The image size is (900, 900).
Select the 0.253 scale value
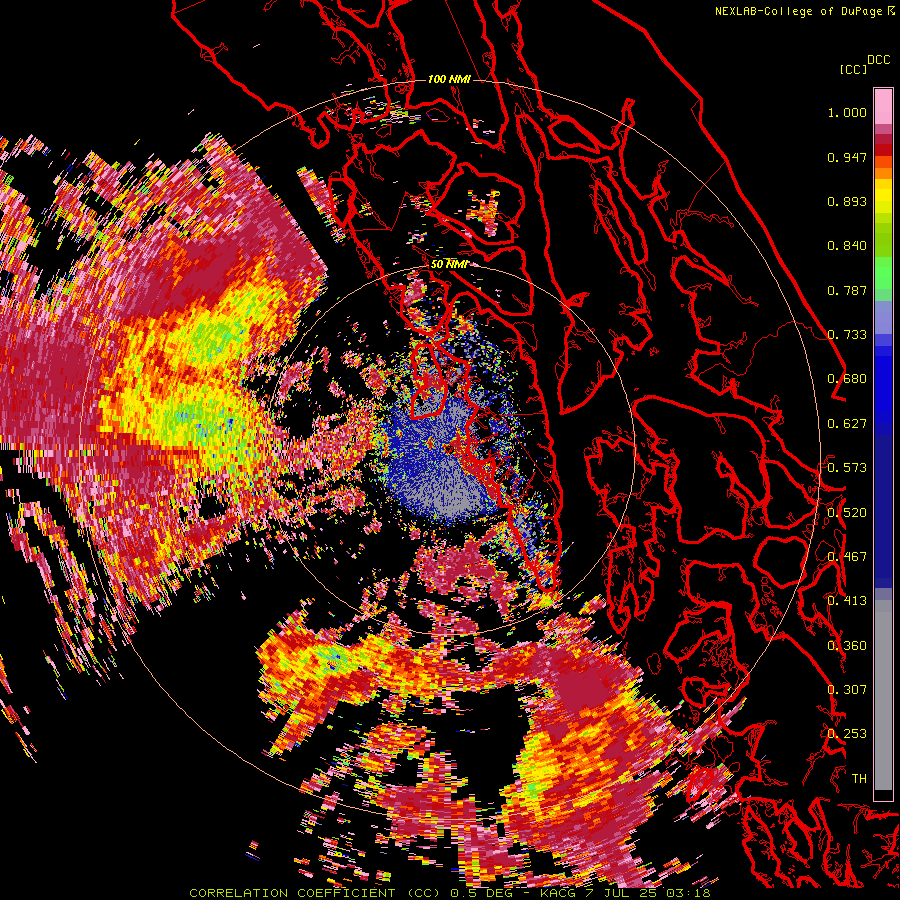pyautogui.click(x=847, y=734)
